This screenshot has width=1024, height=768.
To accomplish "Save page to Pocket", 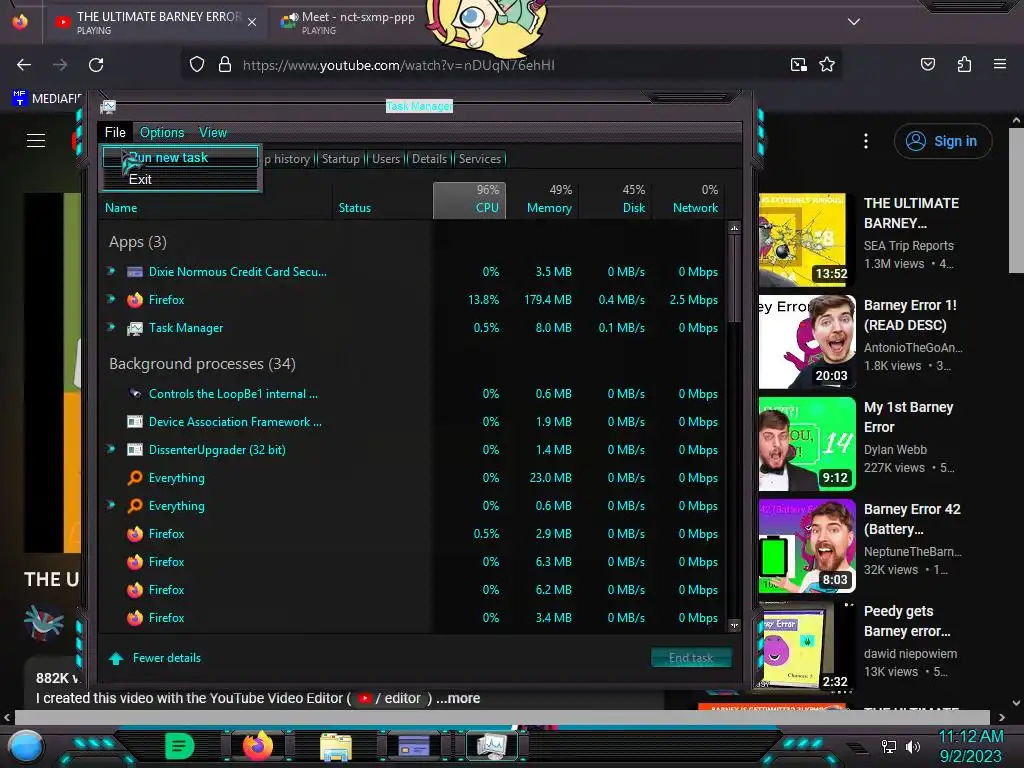I will pos(927,65).
